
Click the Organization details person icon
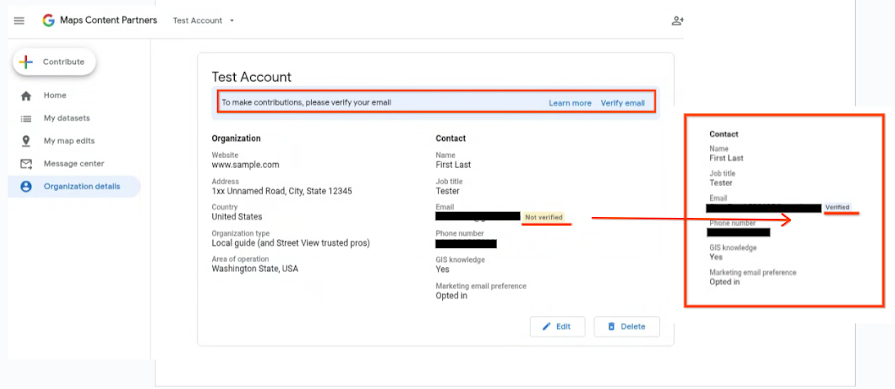(26, 187)
